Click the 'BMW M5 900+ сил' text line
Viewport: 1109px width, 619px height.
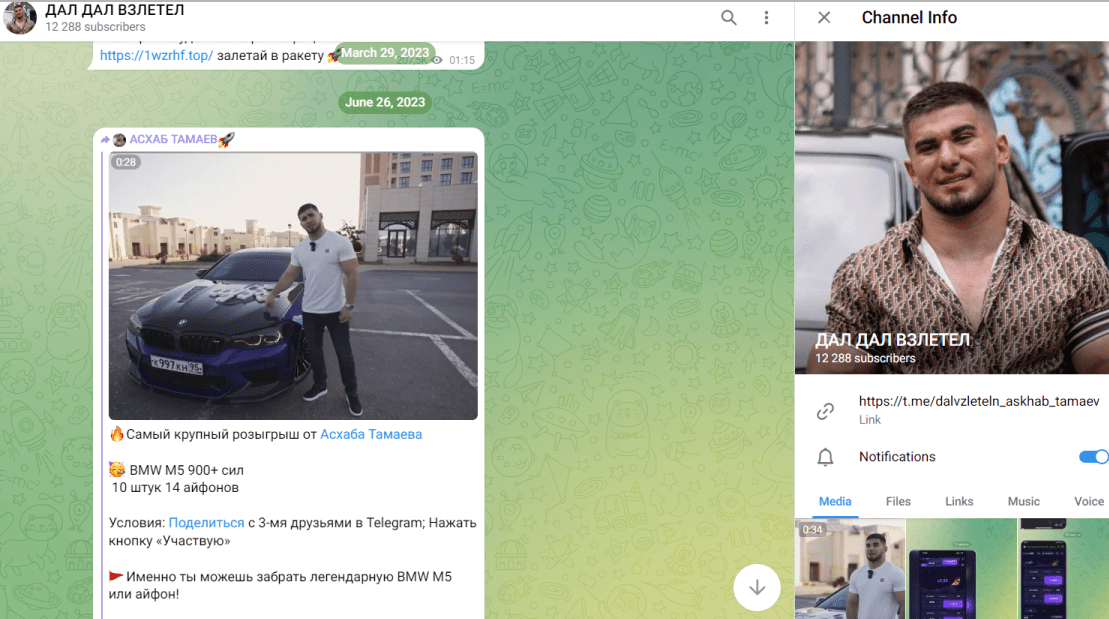[x=186, y=470]
